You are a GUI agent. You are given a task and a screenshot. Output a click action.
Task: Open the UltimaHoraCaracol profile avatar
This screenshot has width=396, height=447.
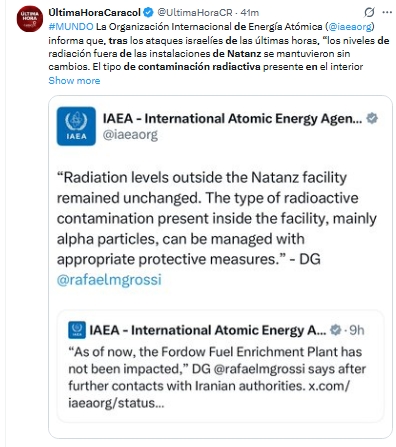pos(30,19)
